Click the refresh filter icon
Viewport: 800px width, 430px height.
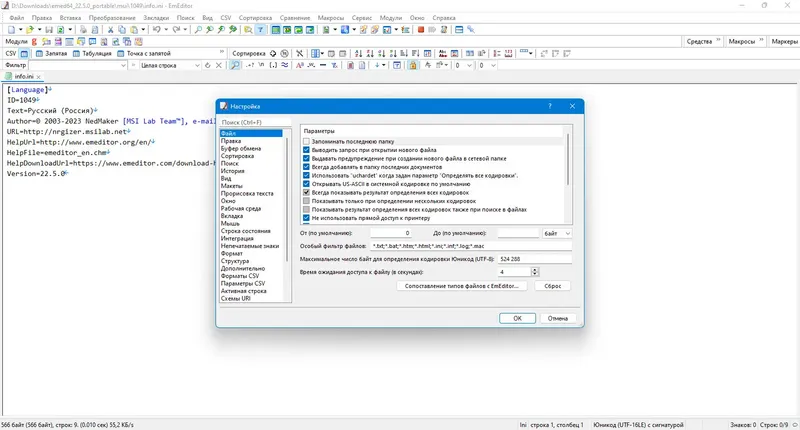(x=208, y=65)
